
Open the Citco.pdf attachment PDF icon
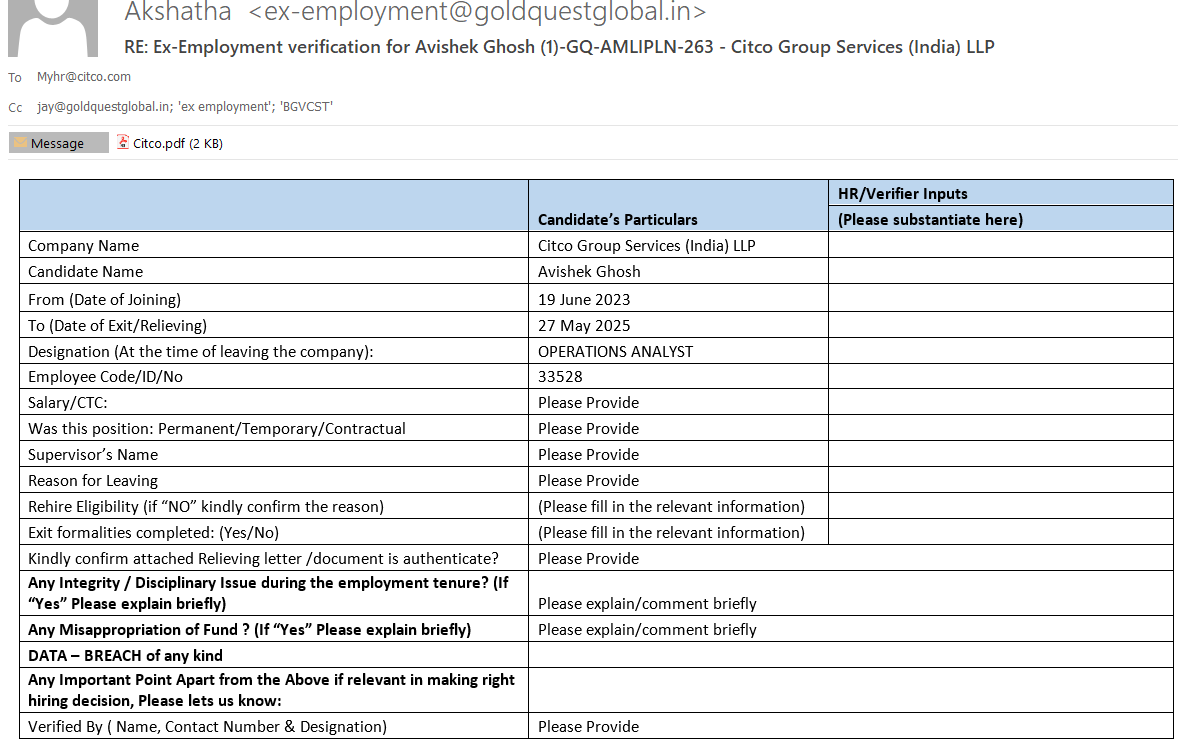[x=123, y=143]
